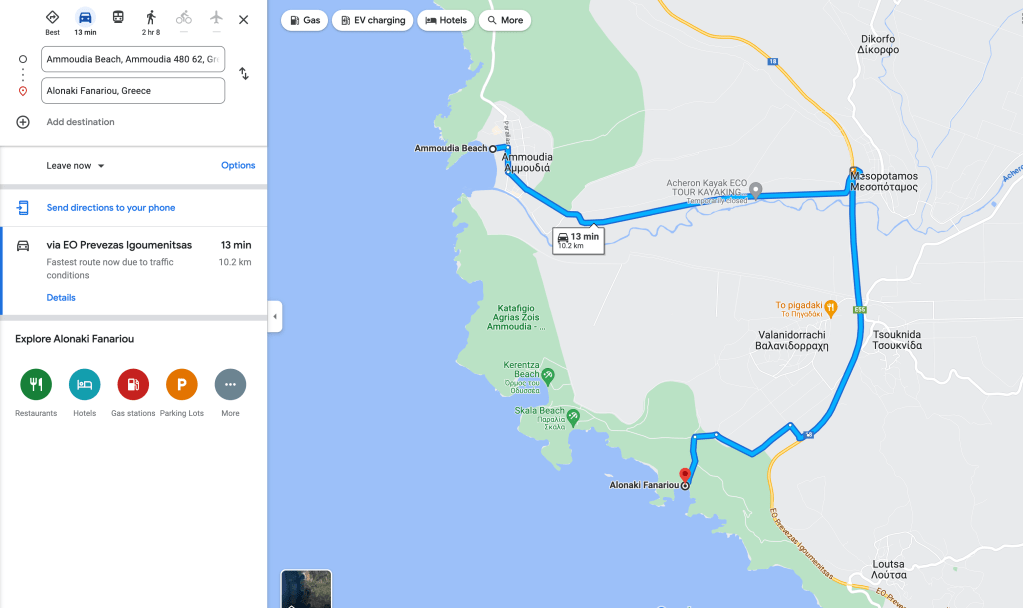Expand the More explore categories button
1023x608 pixels.
[230, 384]
